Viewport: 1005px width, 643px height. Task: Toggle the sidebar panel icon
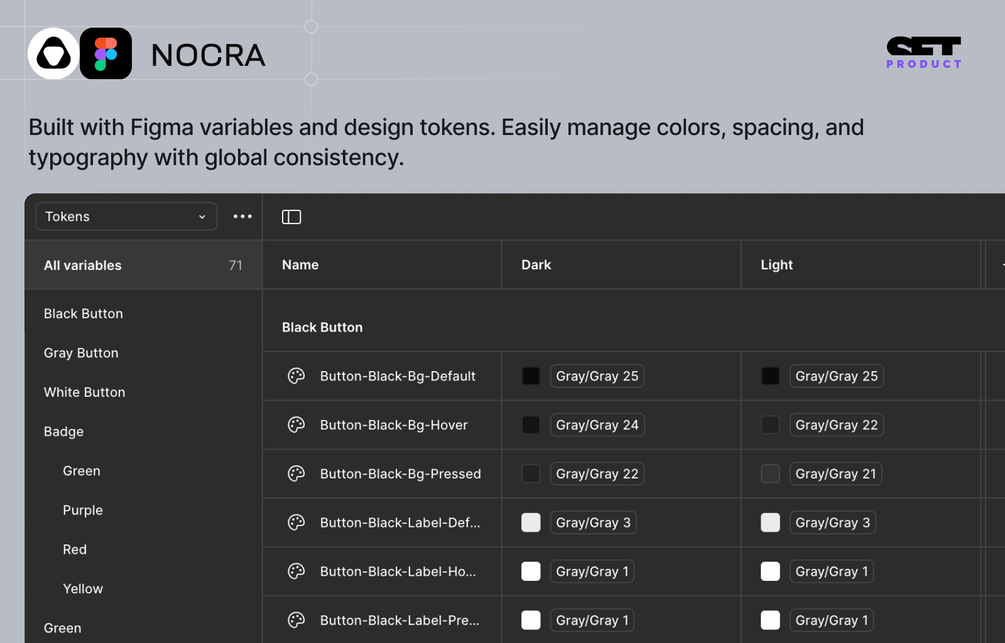coord(291,217)
